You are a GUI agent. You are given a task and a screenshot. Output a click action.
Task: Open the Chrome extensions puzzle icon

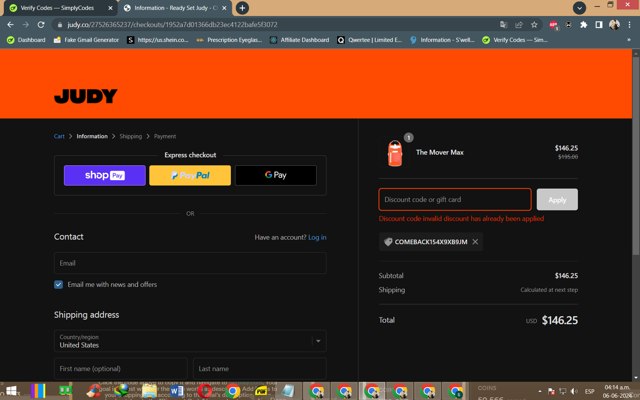[584, 25]
